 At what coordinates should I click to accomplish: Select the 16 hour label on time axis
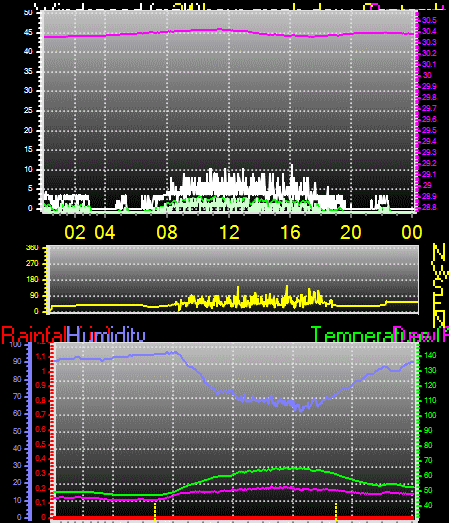click(290, 232)
